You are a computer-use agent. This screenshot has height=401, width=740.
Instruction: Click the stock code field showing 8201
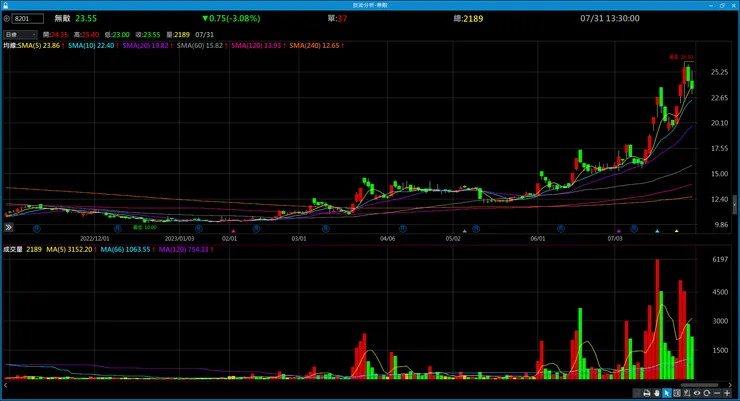click(27, 18)
